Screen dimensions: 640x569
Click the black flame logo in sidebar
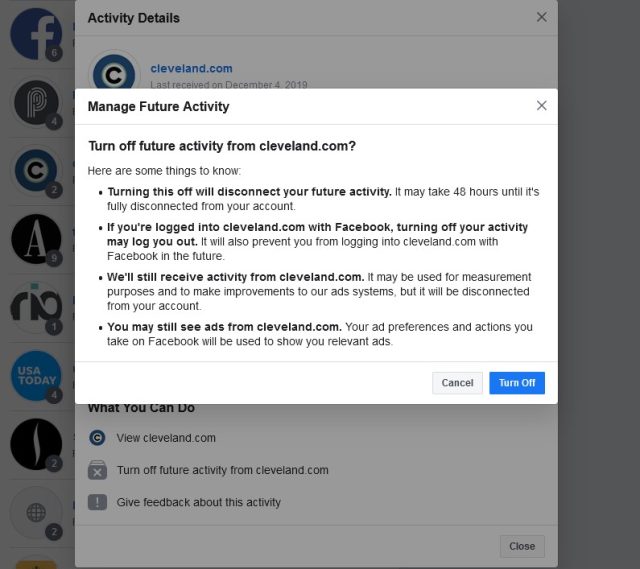[x=36, y=444]
